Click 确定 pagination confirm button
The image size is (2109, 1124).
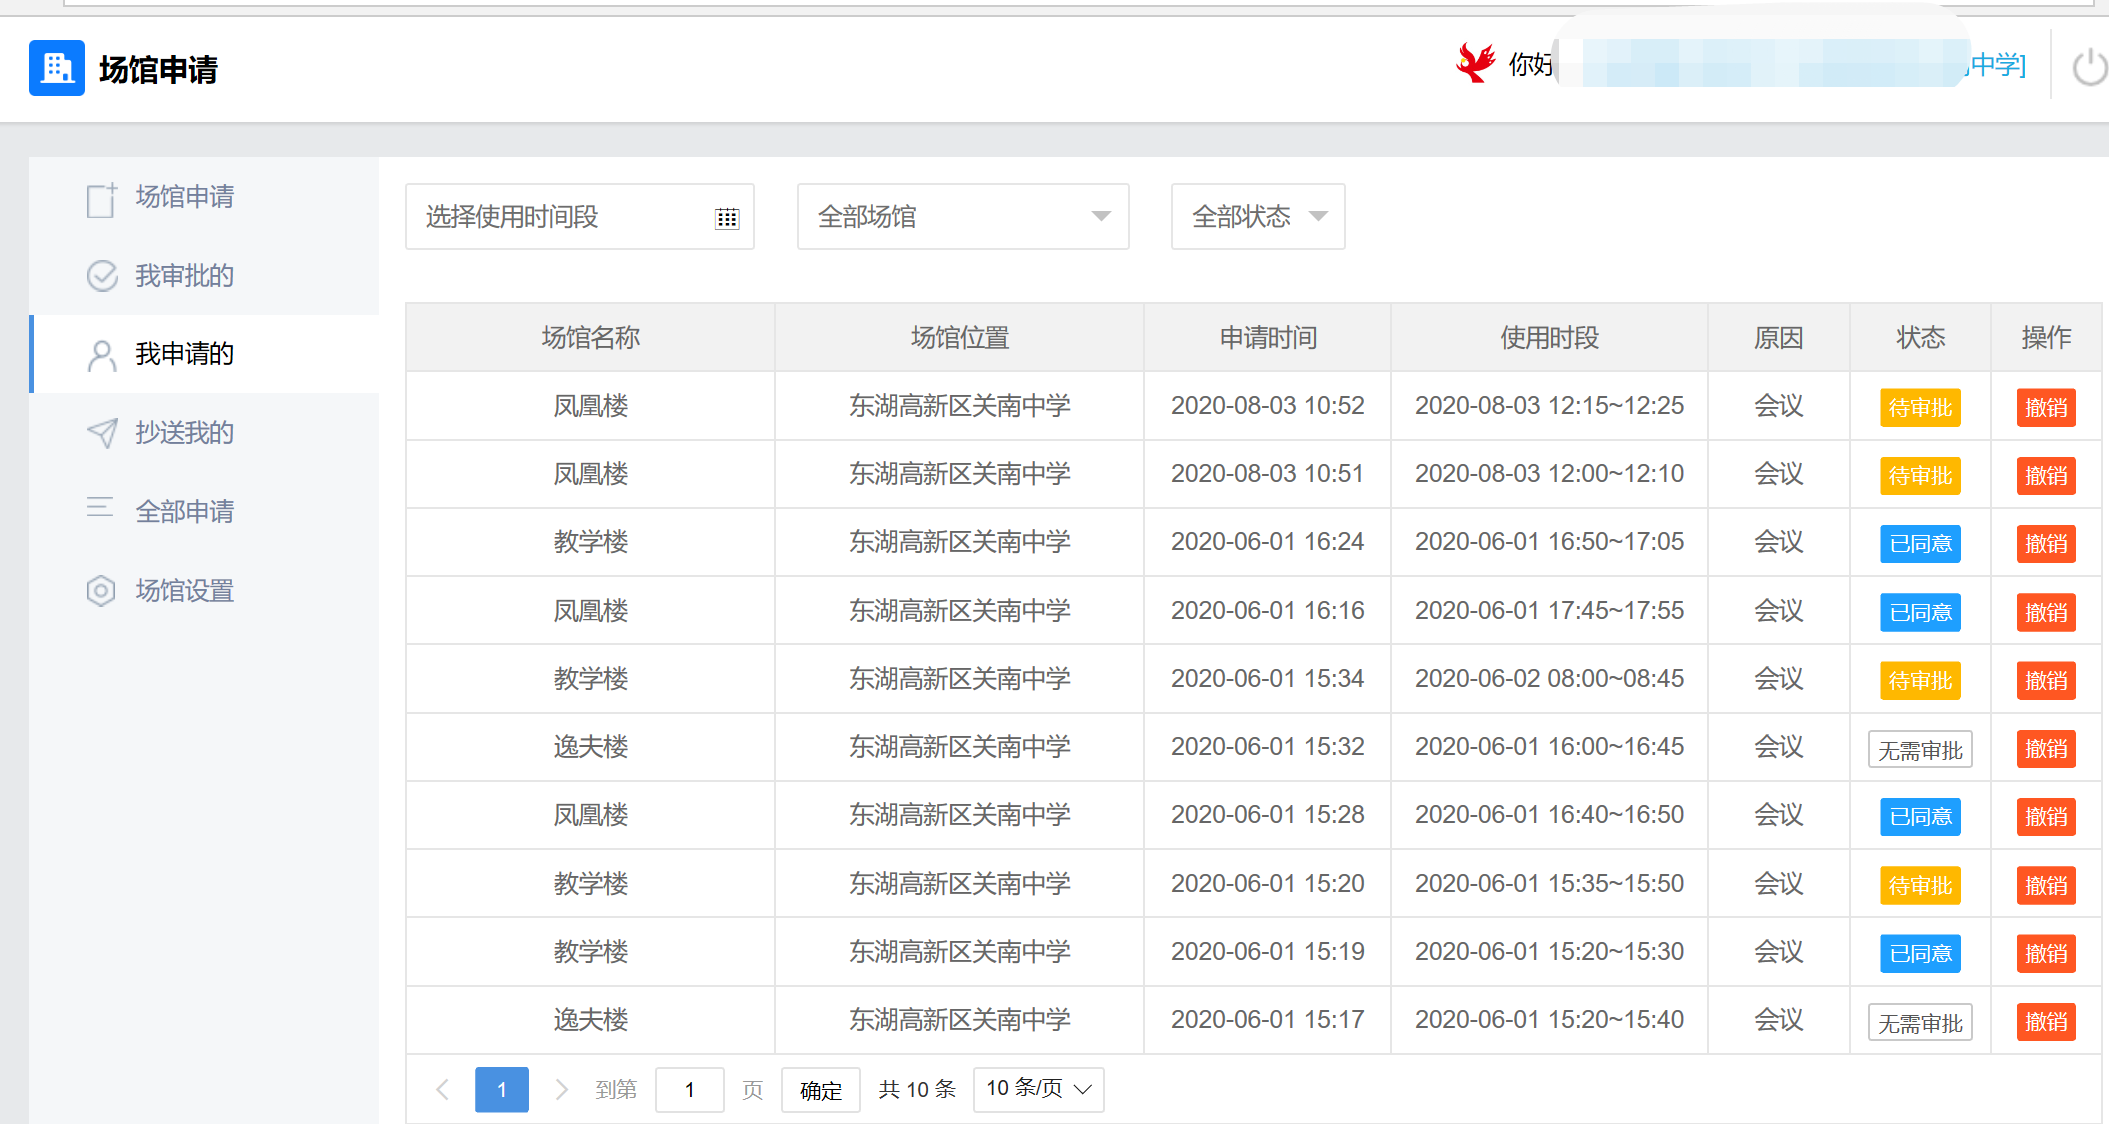820,1090
